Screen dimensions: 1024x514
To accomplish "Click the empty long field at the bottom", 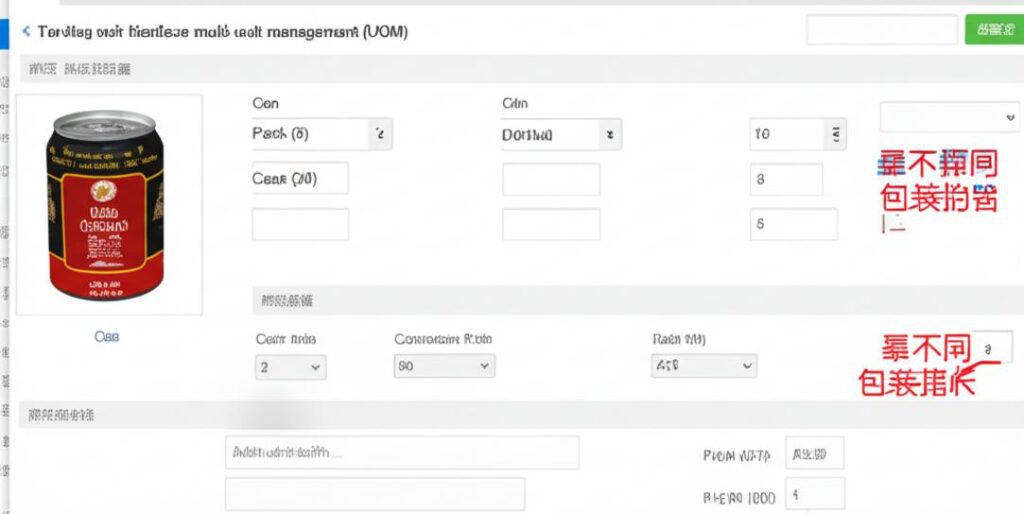I will pos(374,494).
